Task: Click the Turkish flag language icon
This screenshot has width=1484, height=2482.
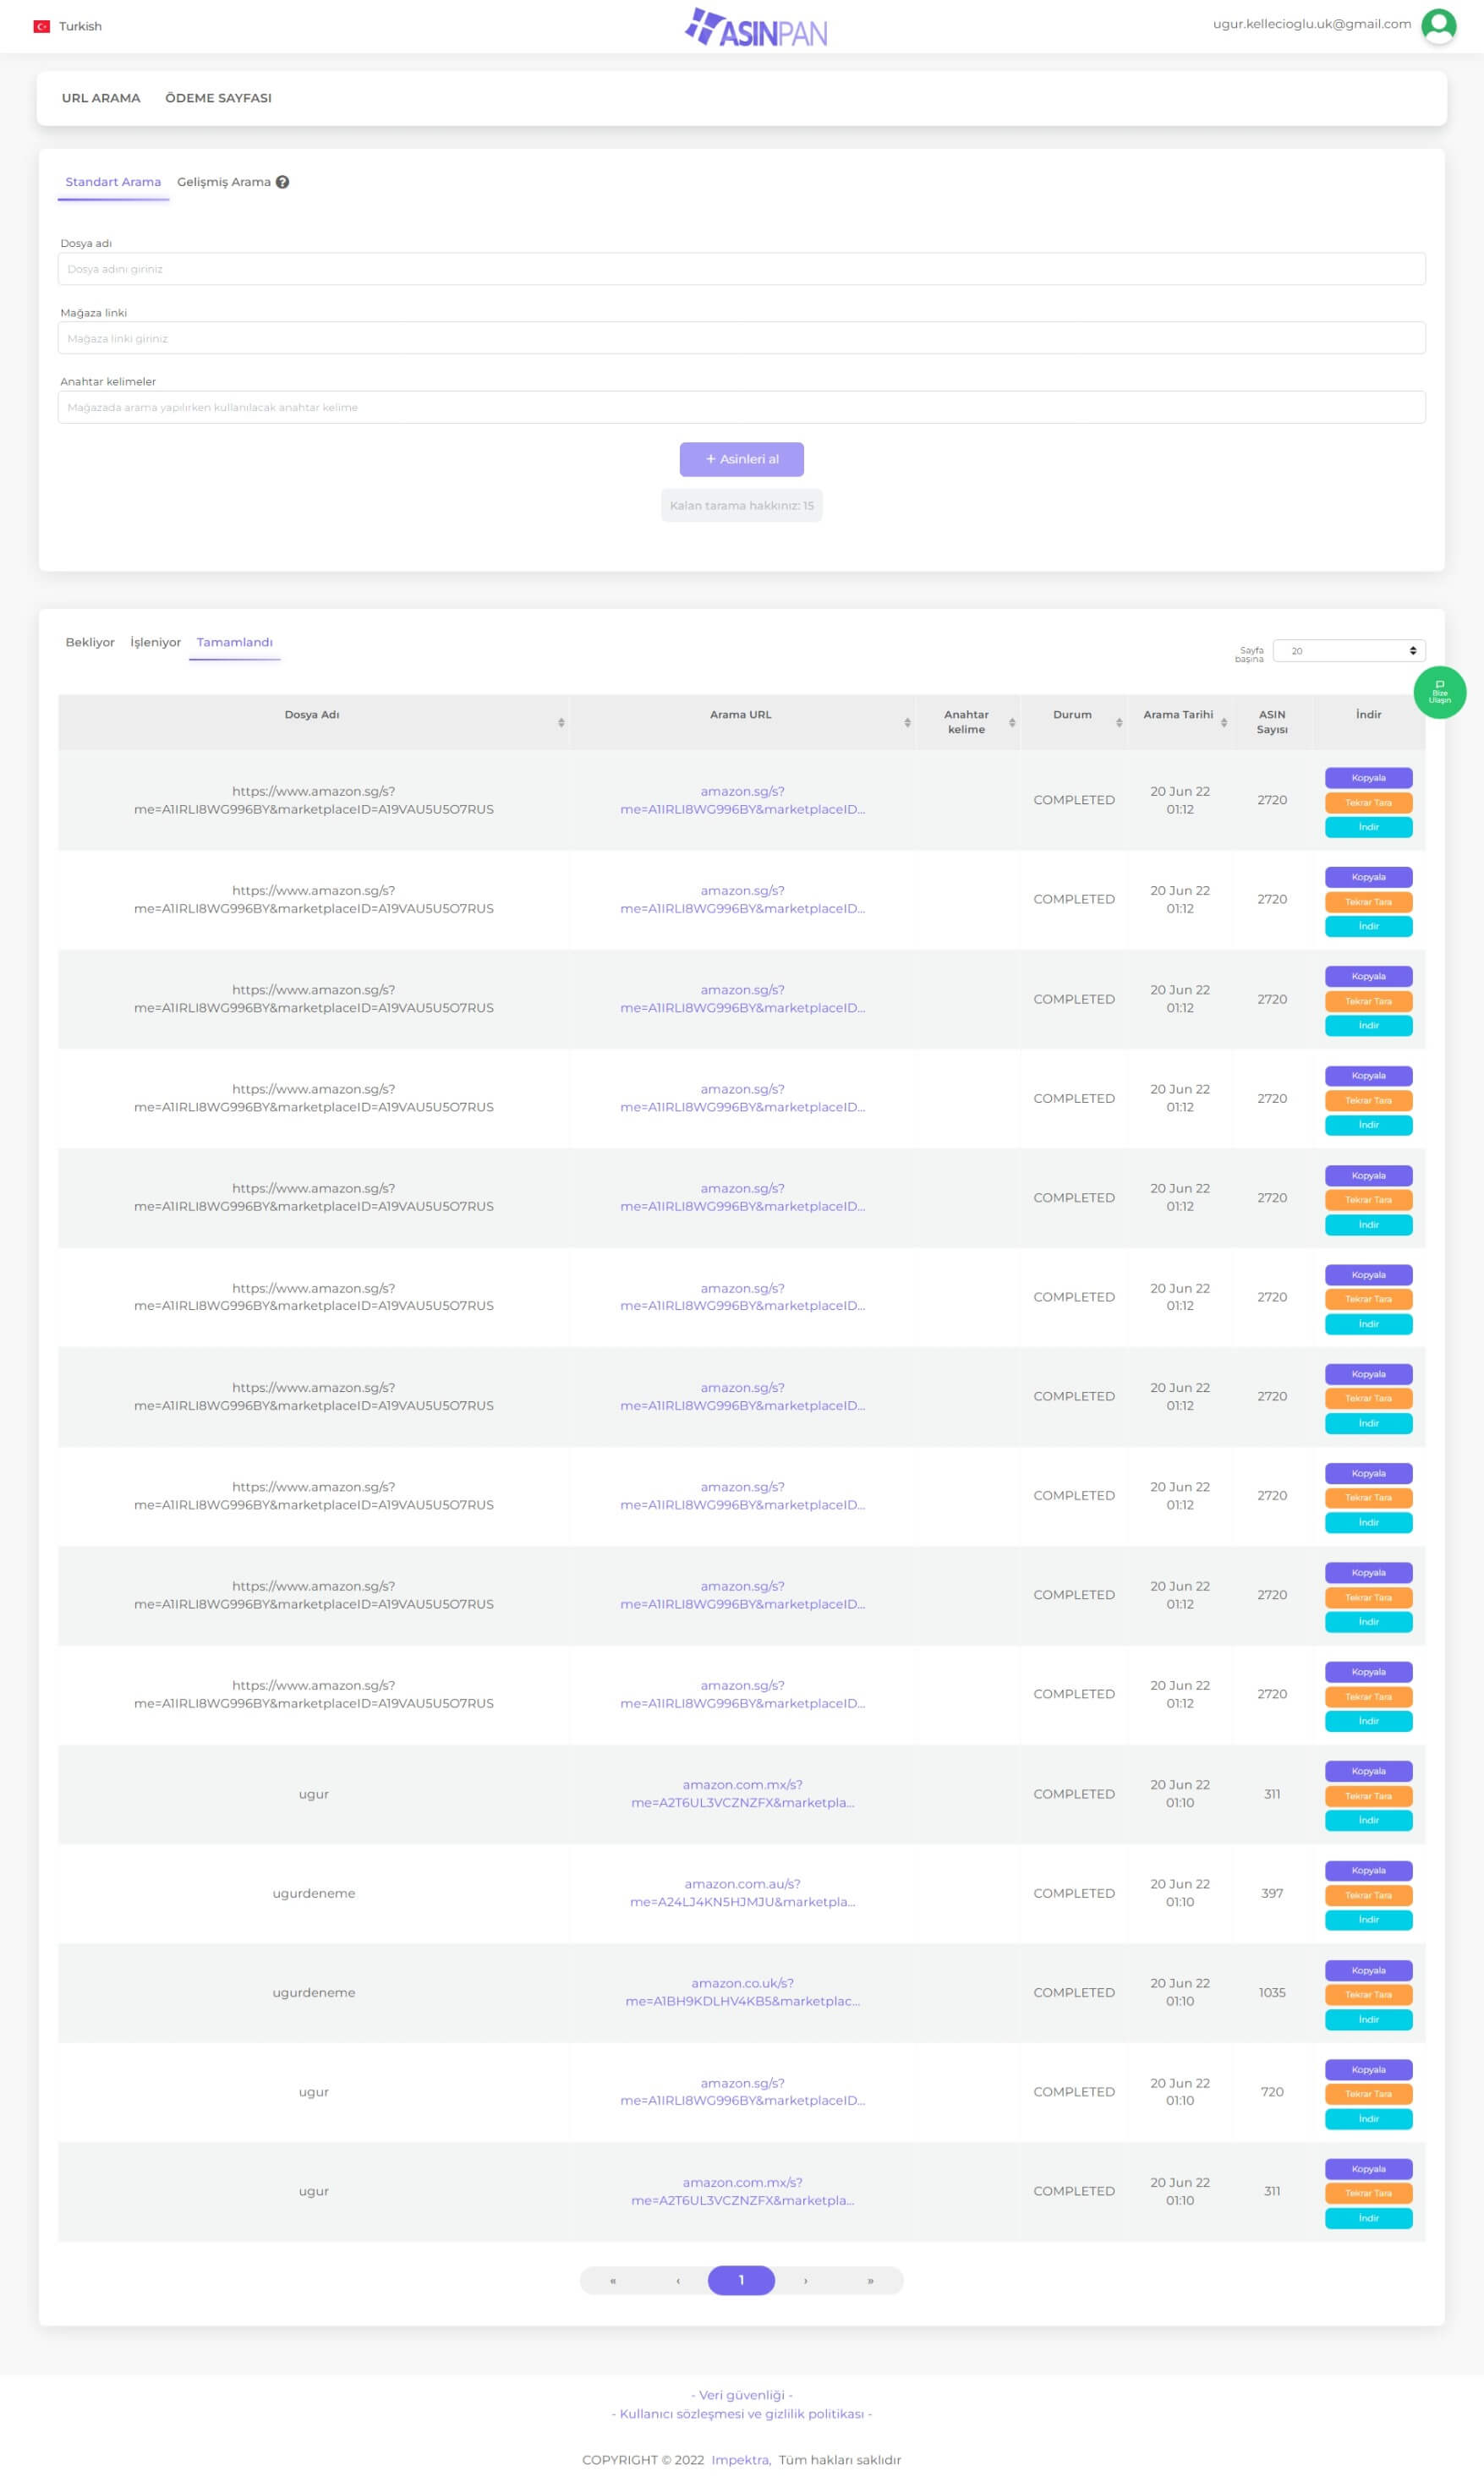Action: 42,26
